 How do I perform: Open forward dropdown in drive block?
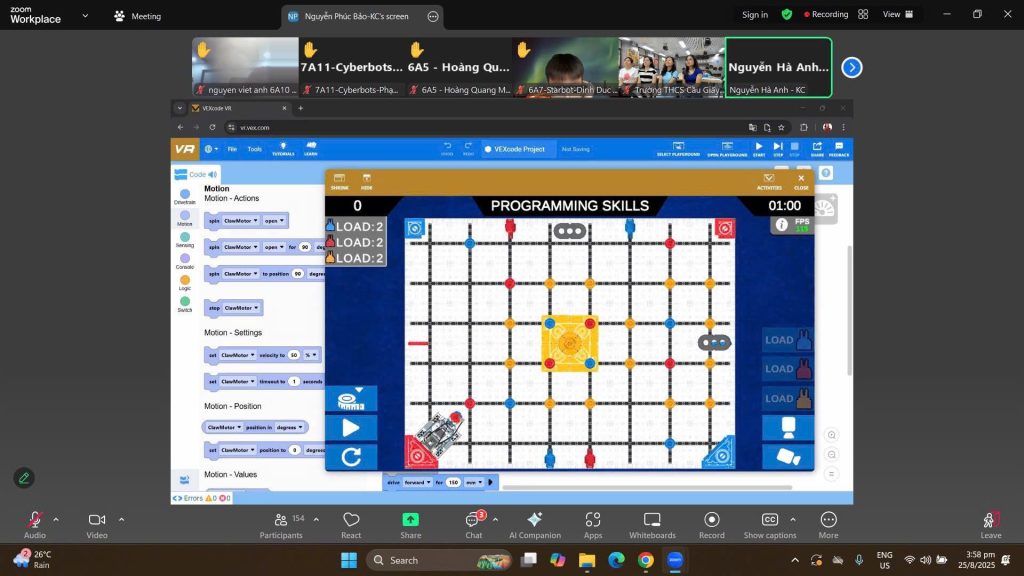pyautogui.click(x=417, y=483)
